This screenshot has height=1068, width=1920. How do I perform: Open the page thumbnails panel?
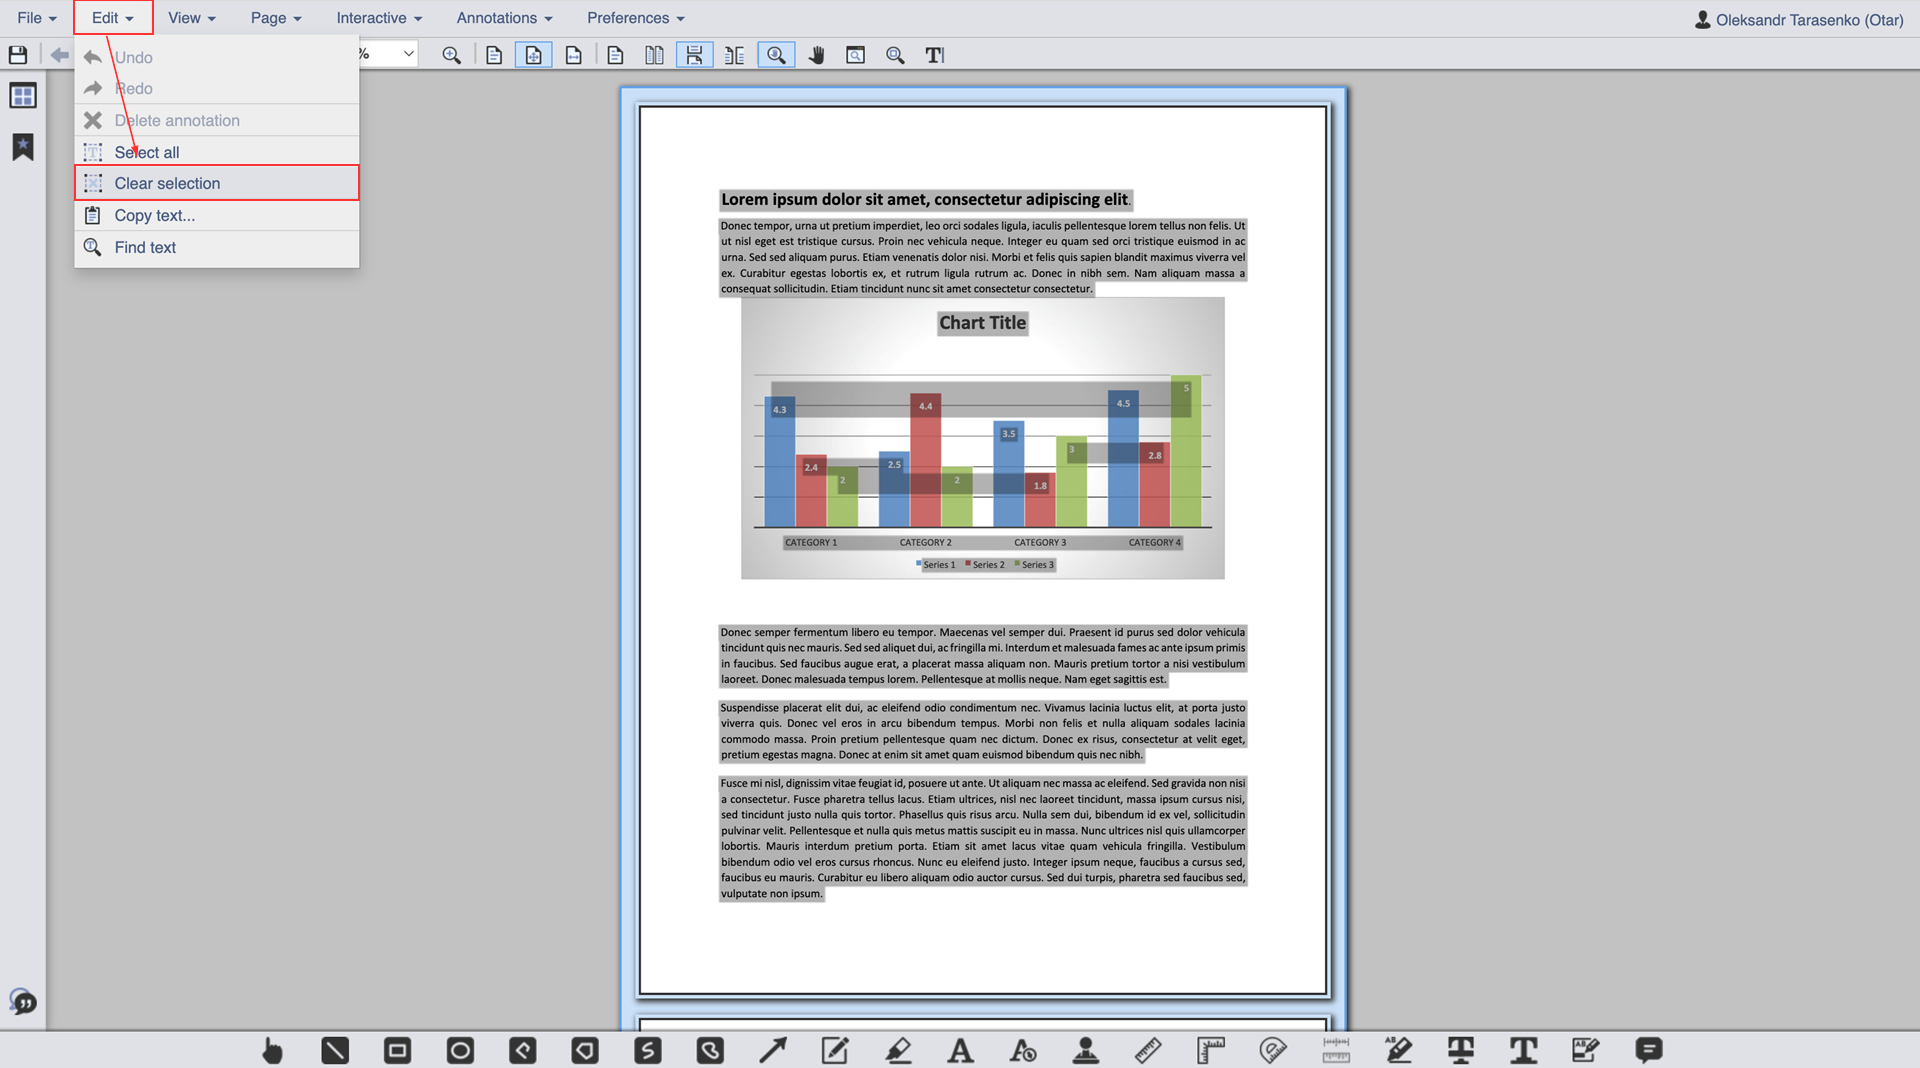click(22, 96)
